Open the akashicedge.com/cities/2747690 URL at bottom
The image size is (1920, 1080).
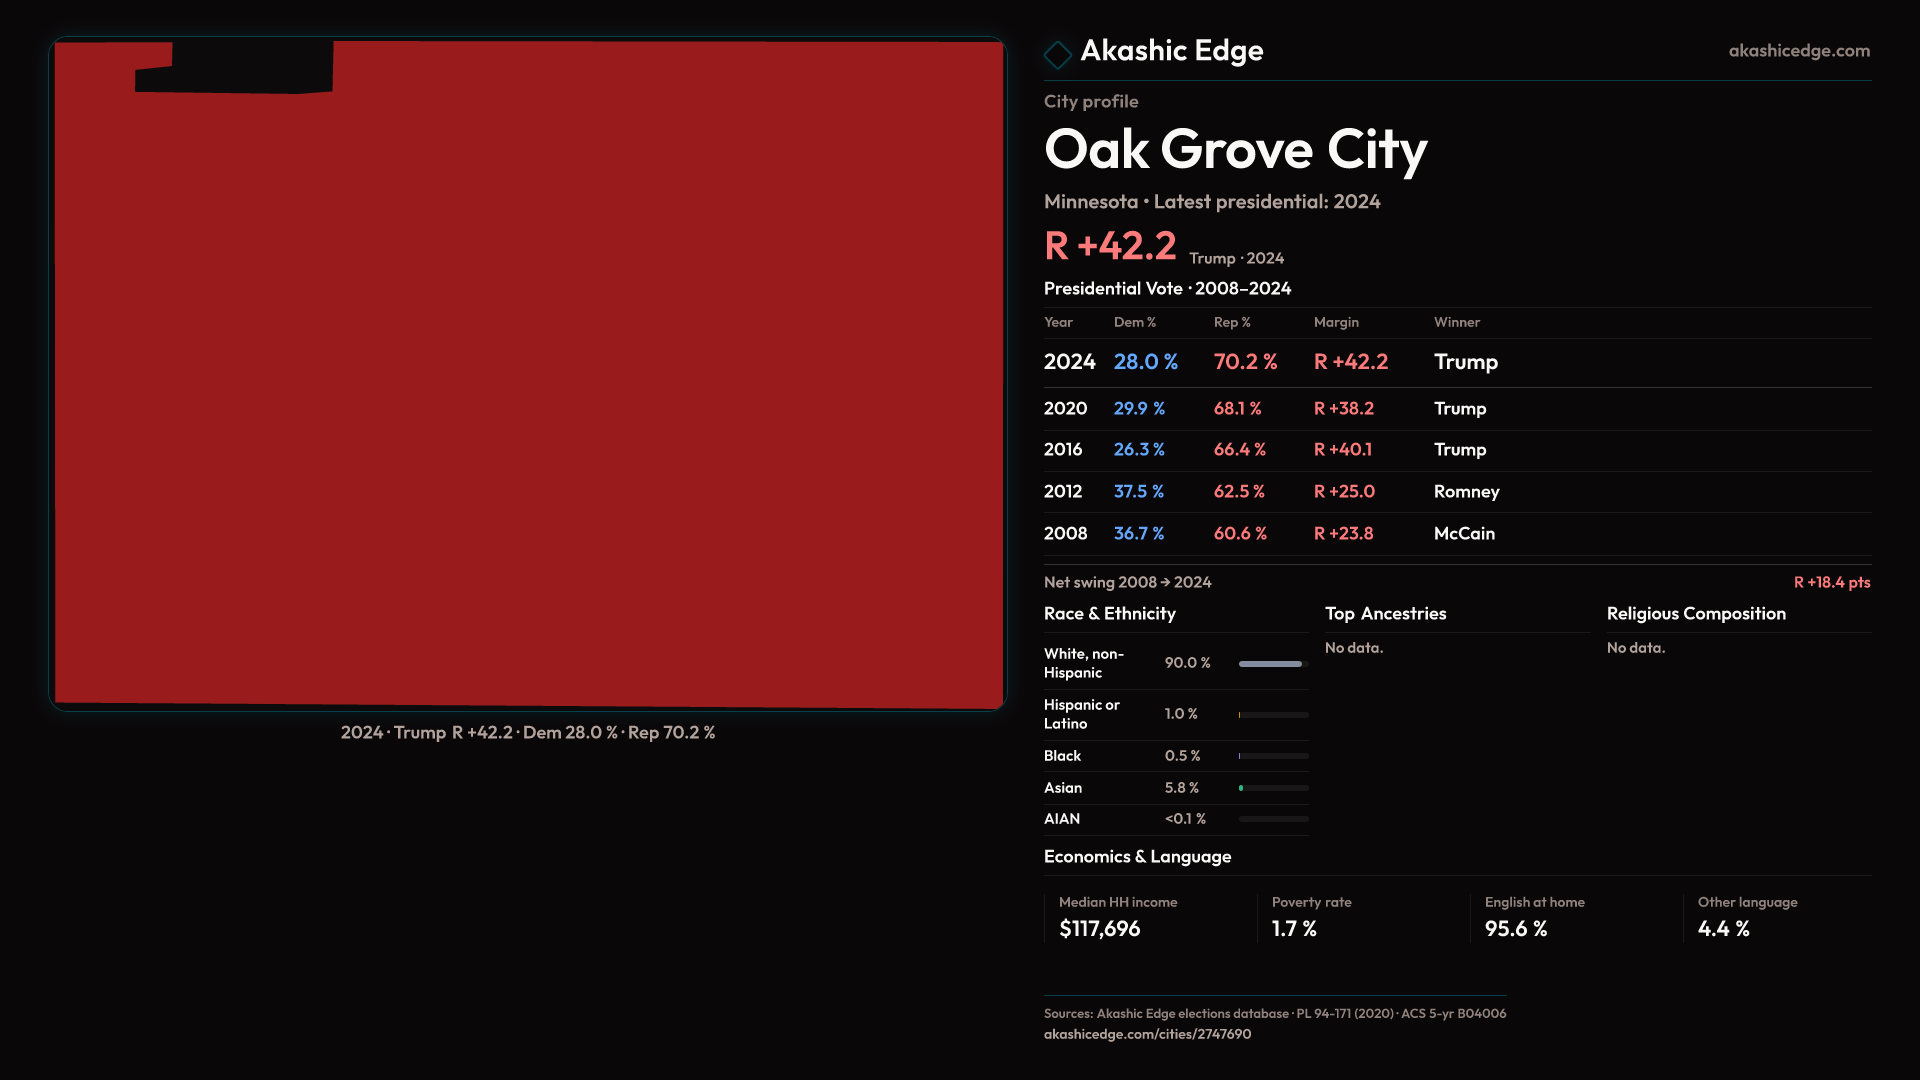coord(1147,1034)
